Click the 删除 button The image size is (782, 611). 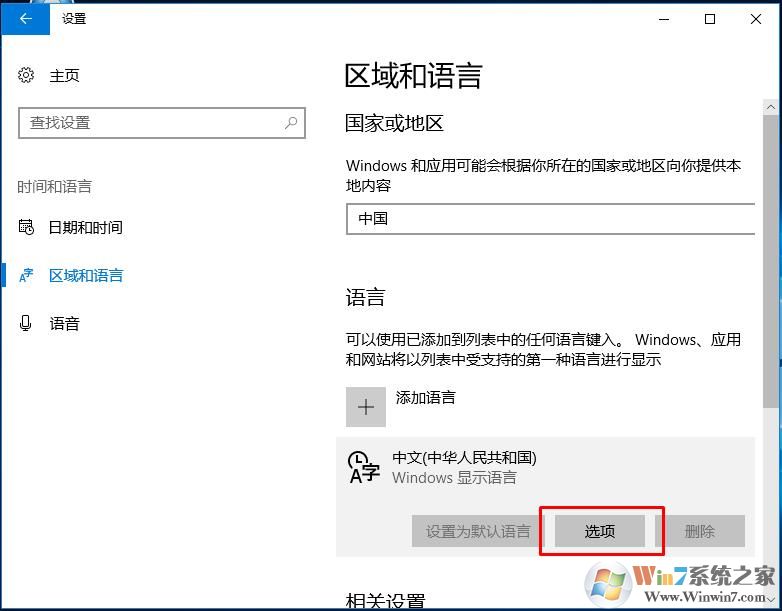click(700, 531)
